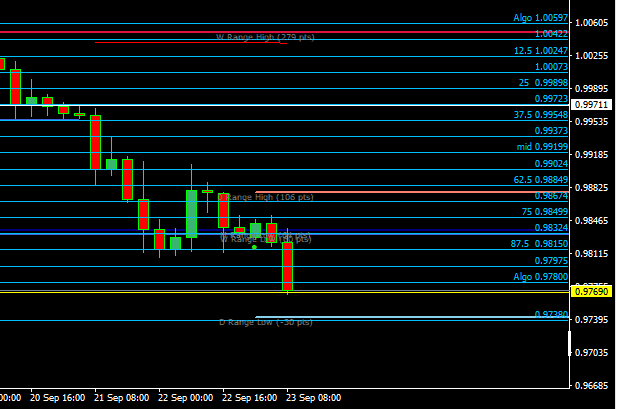617x409 pixels.
Task: Click the 0.99185 price scale value
Action: pyautogui.click(x=591, y=155)
